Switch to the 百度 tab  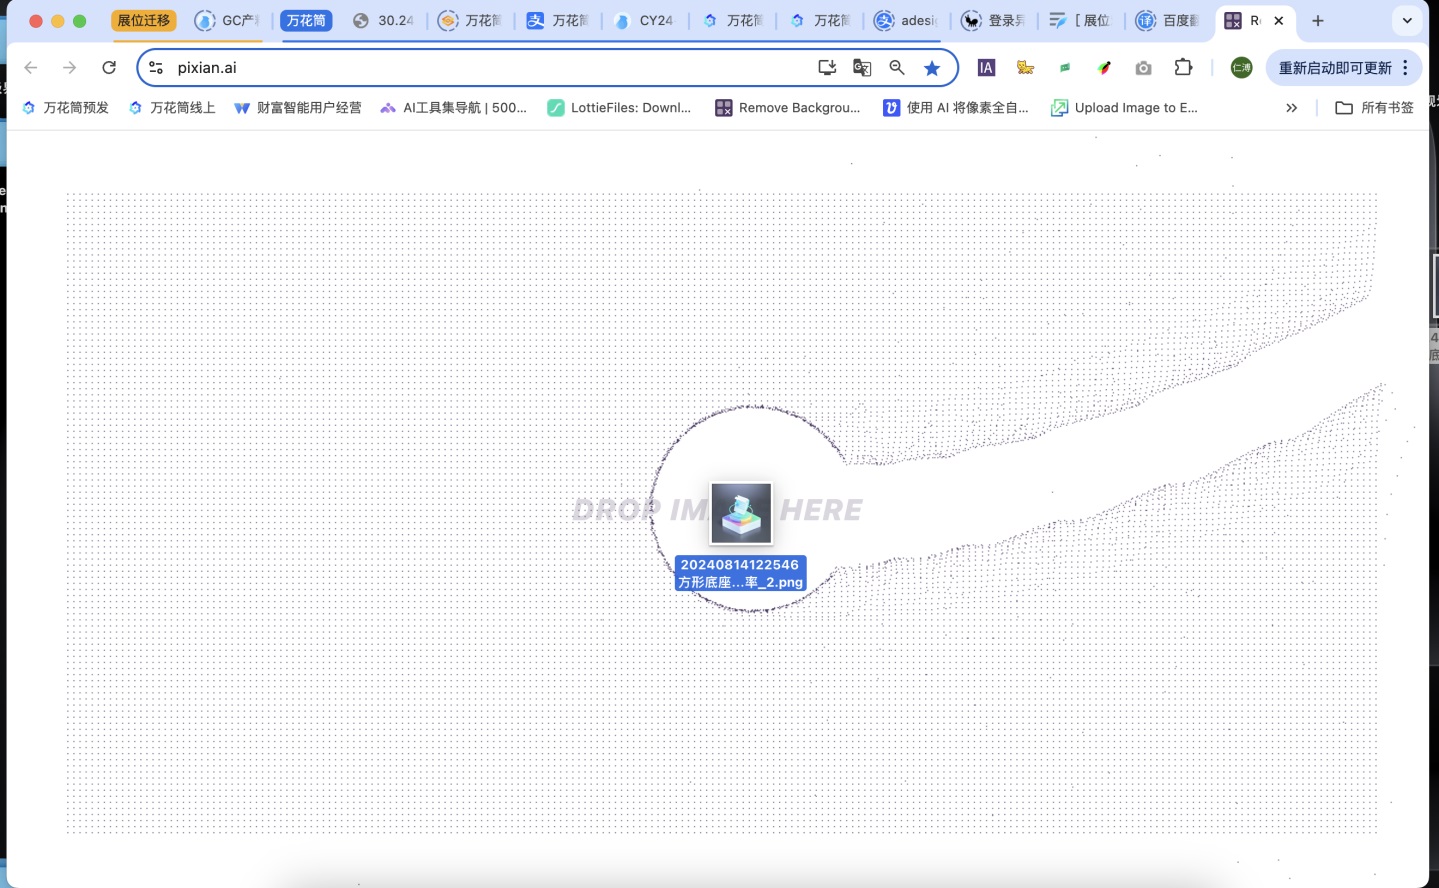tap(1168, 21)
